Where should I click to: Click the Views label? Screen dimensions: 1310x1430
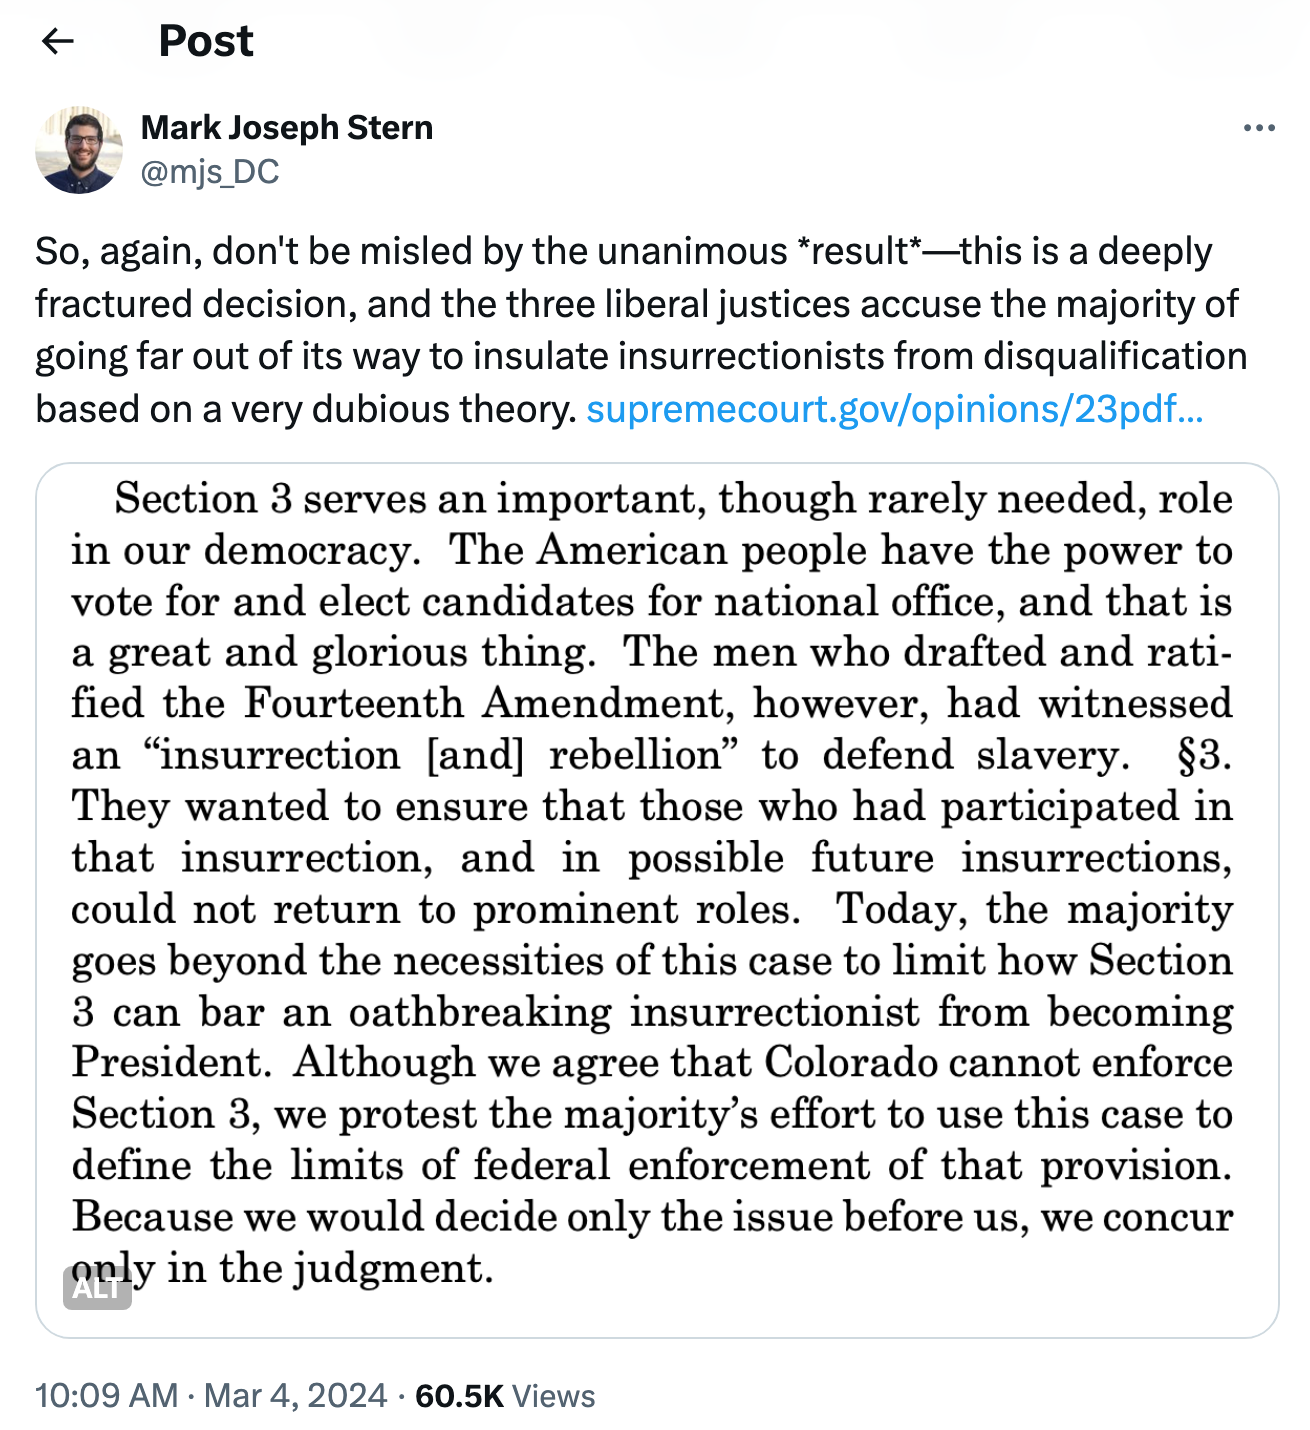coord(553,1395)
